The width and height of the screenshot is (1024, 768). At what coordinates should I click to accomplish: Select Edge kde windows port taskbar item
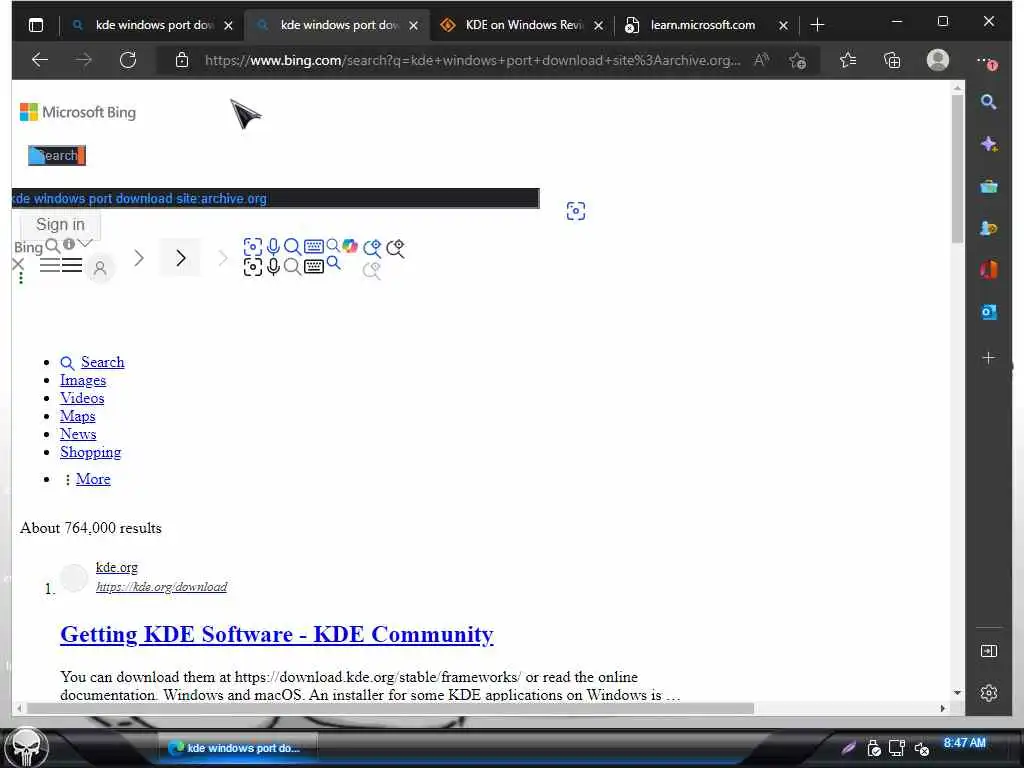pos(238,748)
